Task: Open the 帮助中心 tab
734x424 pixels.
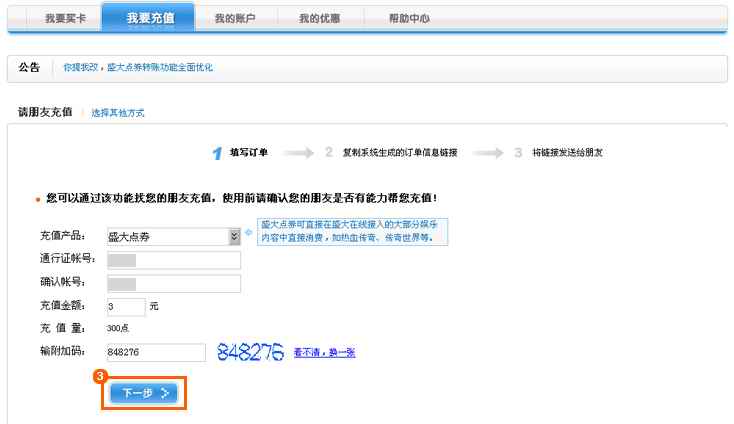Action: pyautogui.click(x=409, y=19)
